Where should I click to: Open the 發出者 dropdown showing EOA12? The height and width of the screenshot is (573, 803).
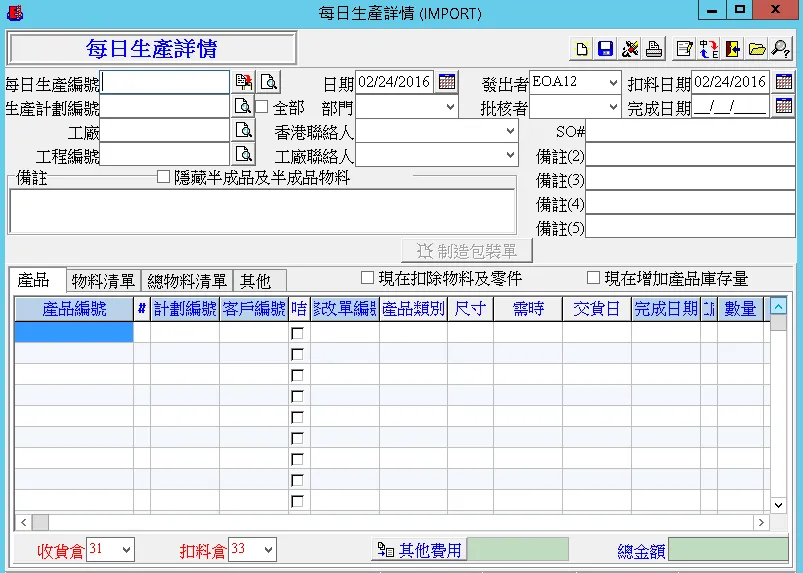tap(612, 82)
